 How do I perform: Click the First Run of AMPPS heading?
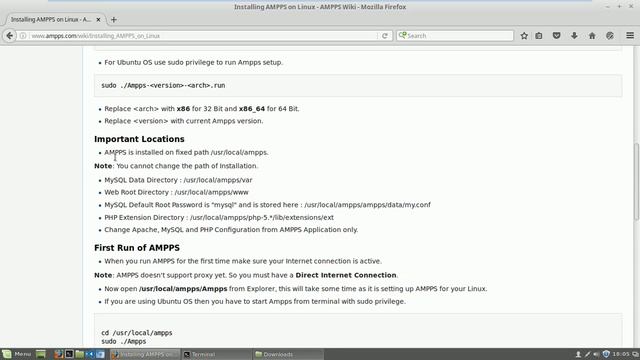point(137,248)
